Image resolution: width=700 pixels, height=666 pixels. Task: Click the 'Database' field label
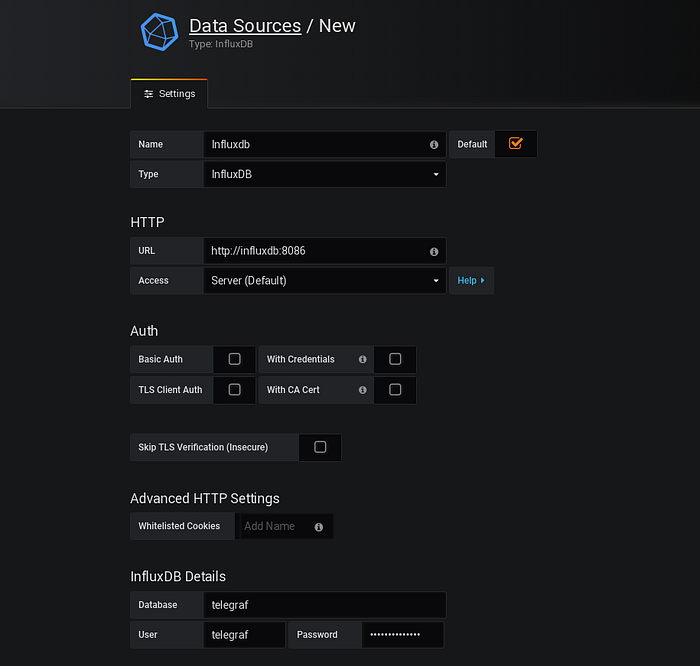[x=158, y=605]
